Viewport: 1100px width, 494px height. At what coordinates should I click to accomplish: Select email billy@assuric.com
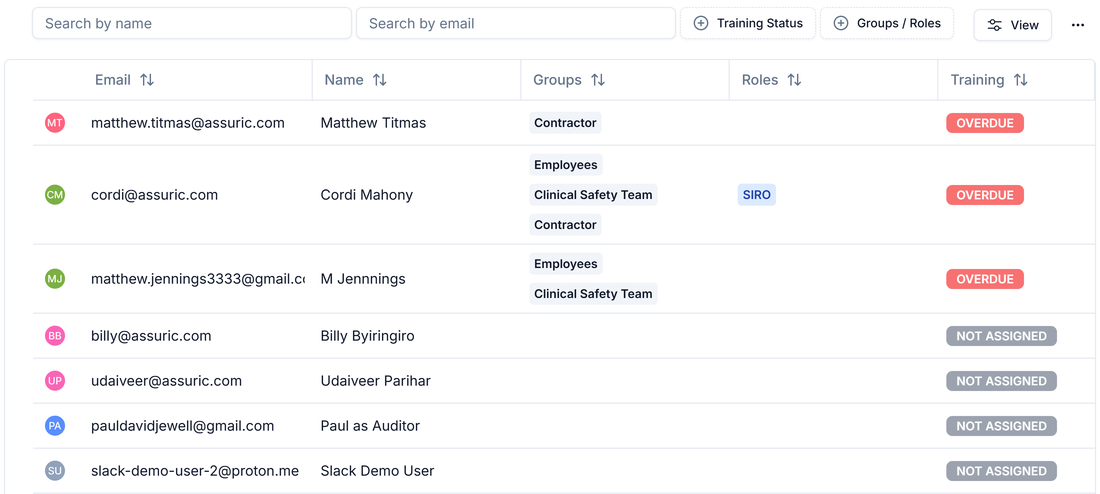[x=152, y=336]
